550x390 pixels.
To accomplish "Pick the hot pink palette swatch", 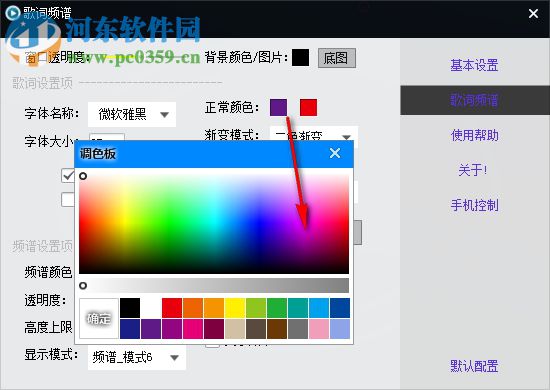I will coord(193,329).
